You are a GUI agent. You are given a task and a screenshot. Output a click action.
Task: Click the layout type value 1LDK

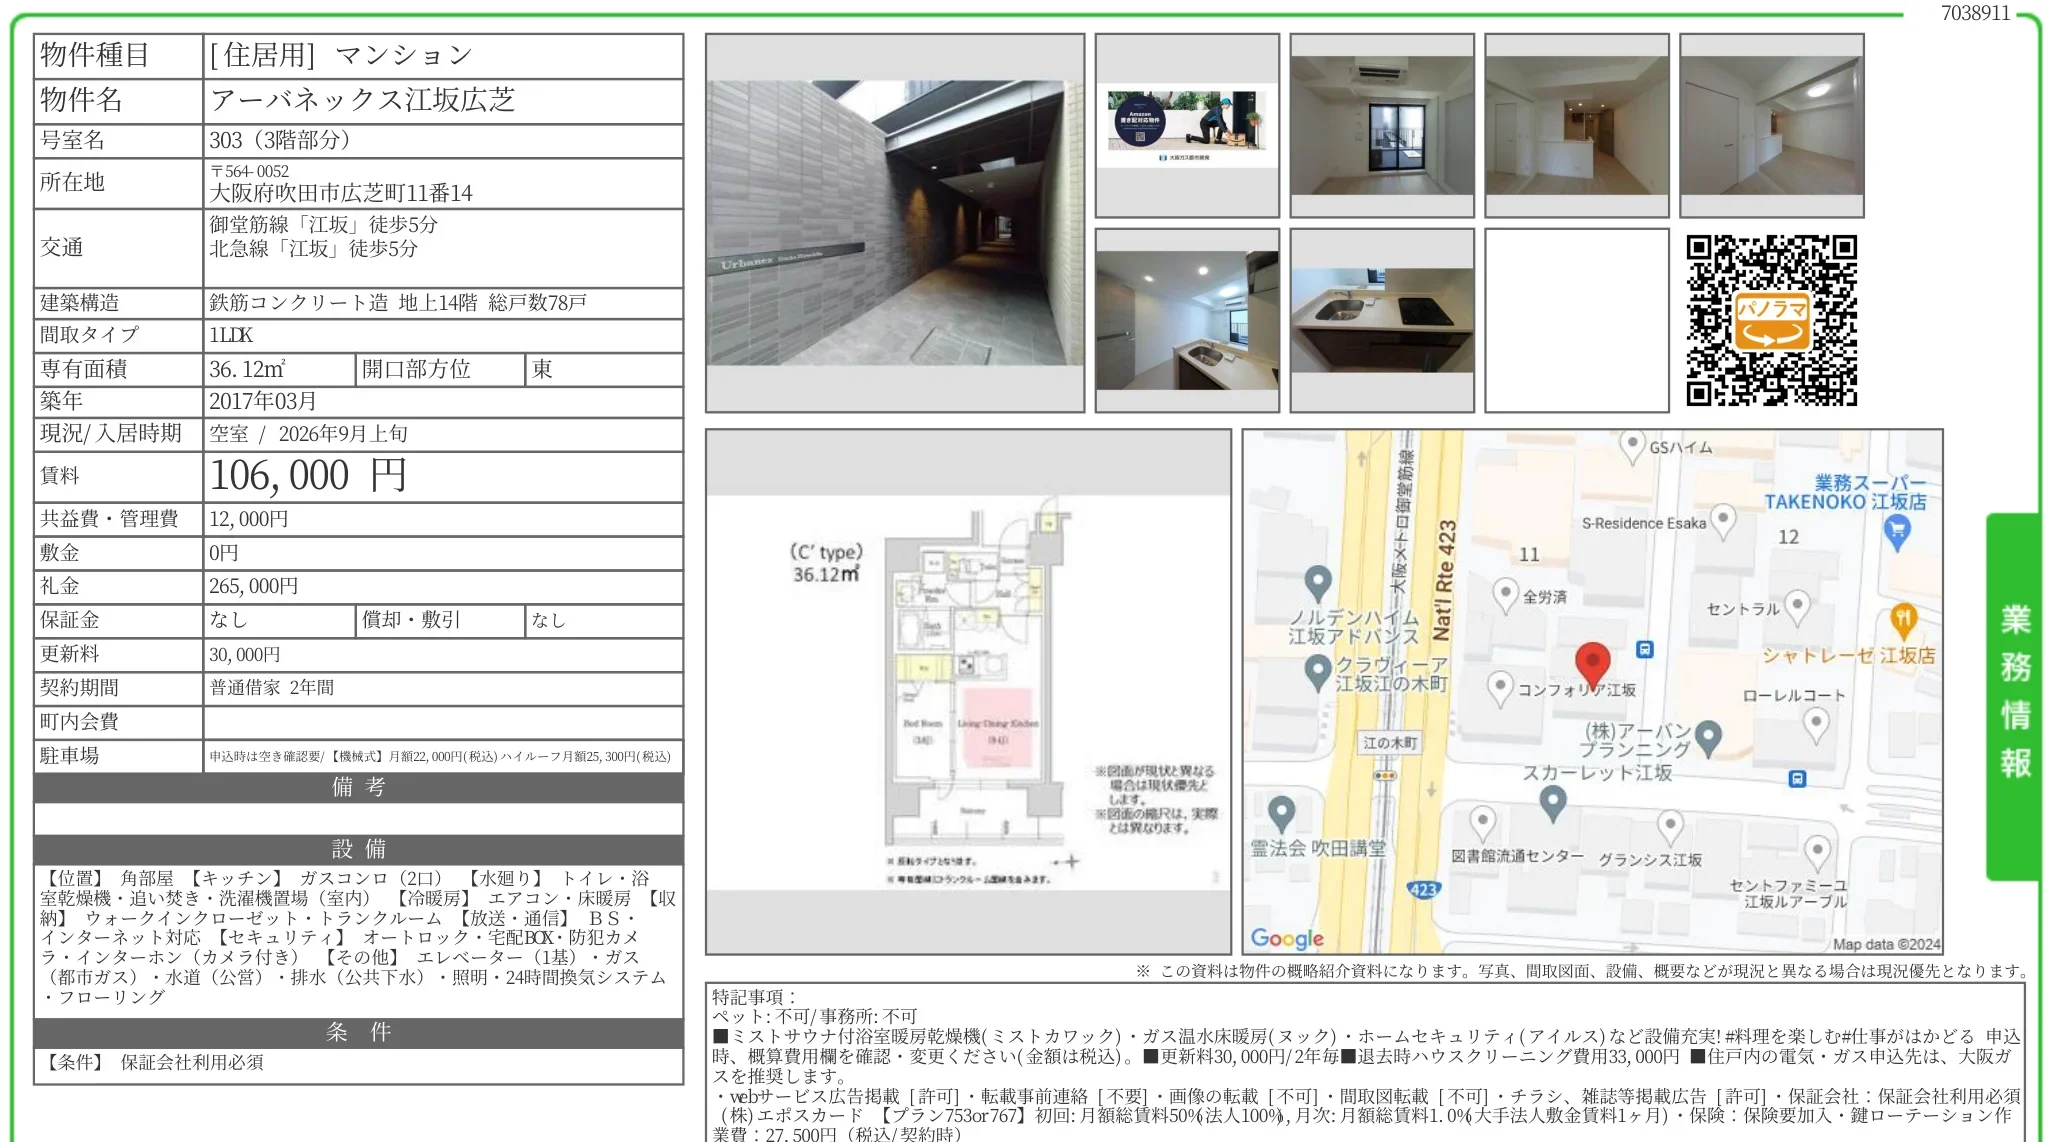pos(231,335)
